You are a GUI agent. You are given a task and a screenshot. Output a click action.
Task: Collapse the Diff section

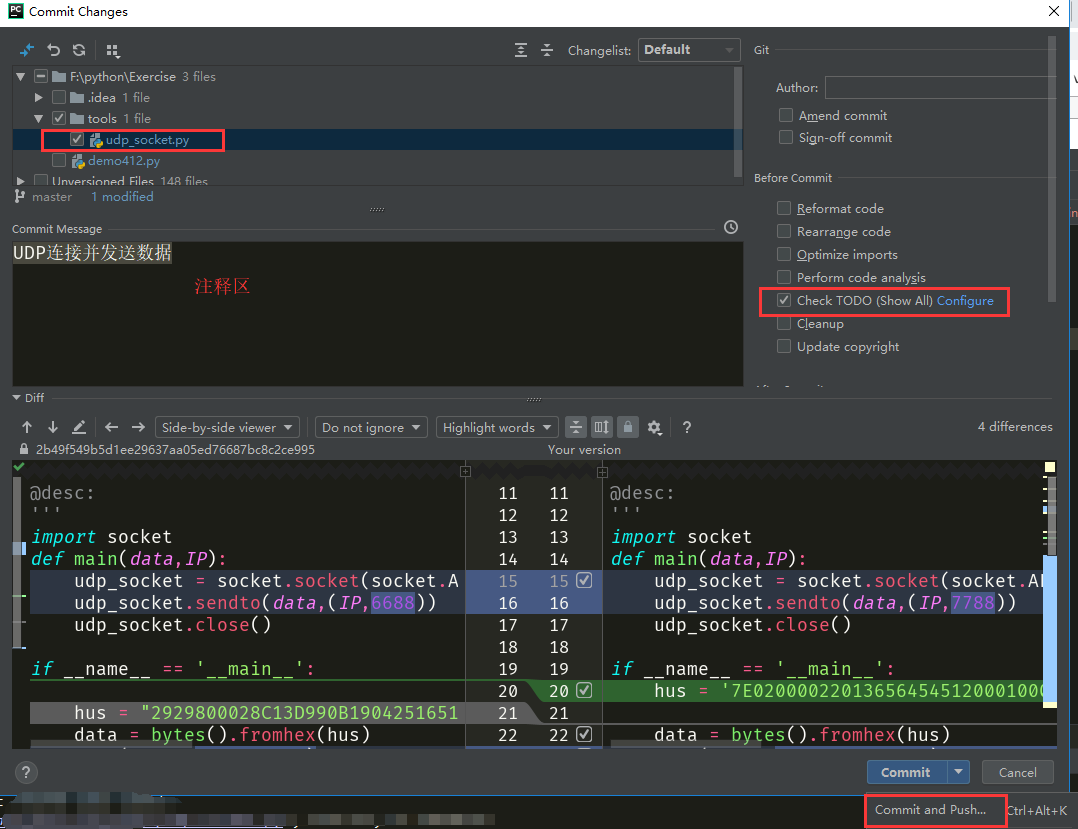click(16, 398)
